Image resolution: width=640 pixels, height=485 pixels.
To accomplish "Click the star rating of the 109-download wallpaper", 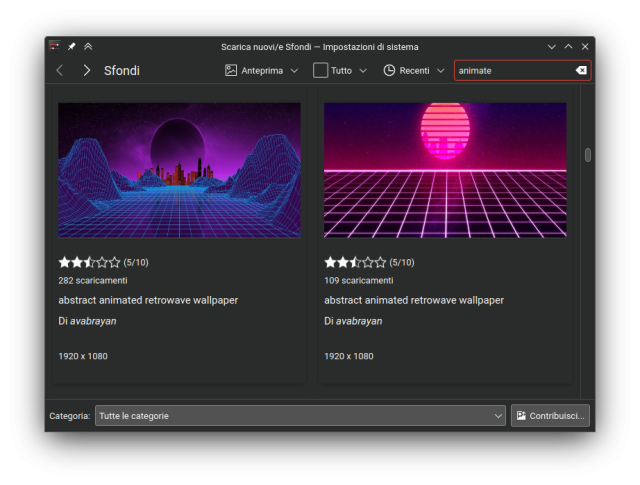I will [x=355, y=262].
